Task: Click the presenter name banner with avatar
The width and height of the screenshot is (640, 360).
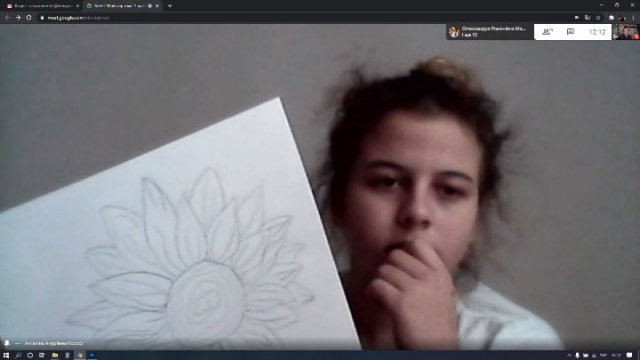Action: (490, 32)
